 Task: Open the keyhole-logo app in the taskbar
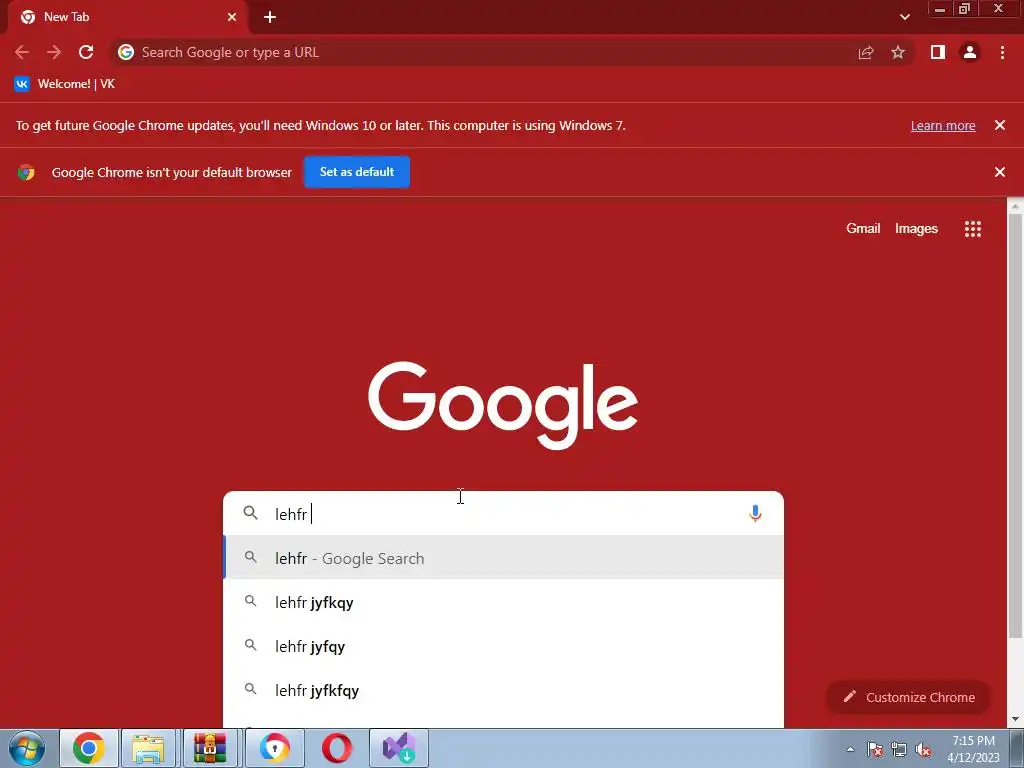pyautogui.click(x=274, y=748)
